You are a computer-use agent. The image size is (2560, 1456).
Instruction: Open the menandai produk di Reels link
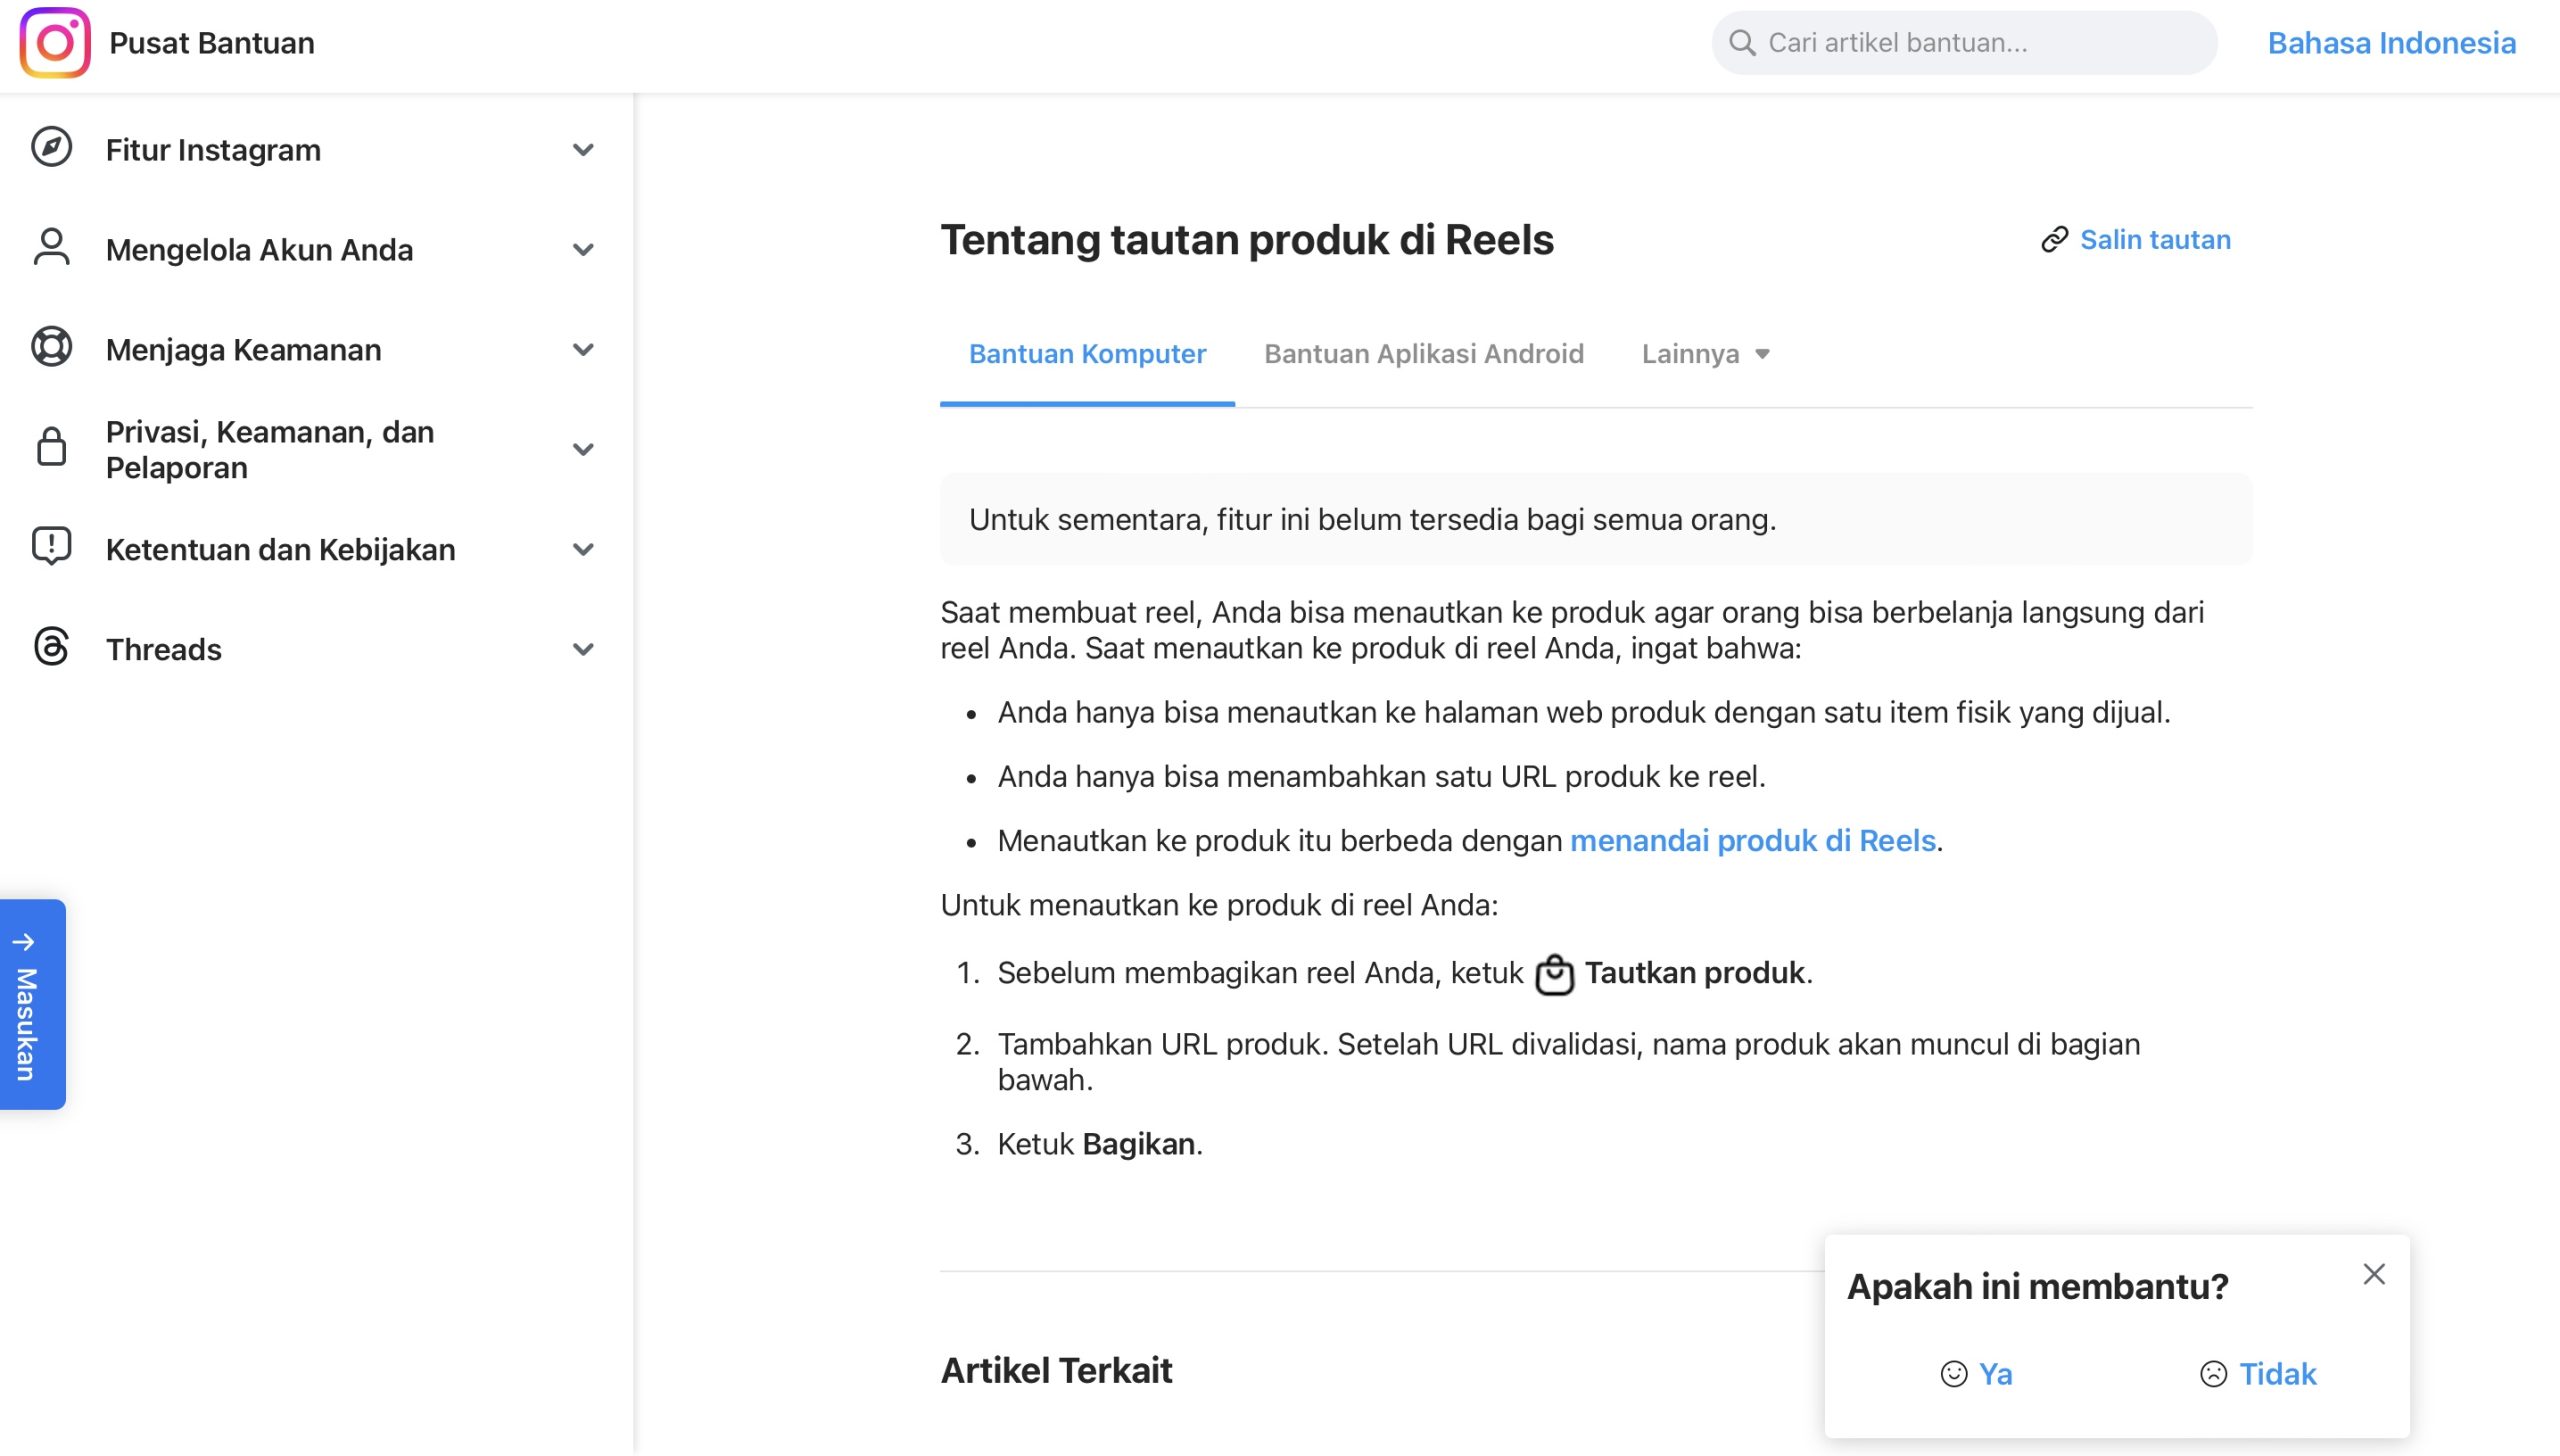(x=1752, y=841)
